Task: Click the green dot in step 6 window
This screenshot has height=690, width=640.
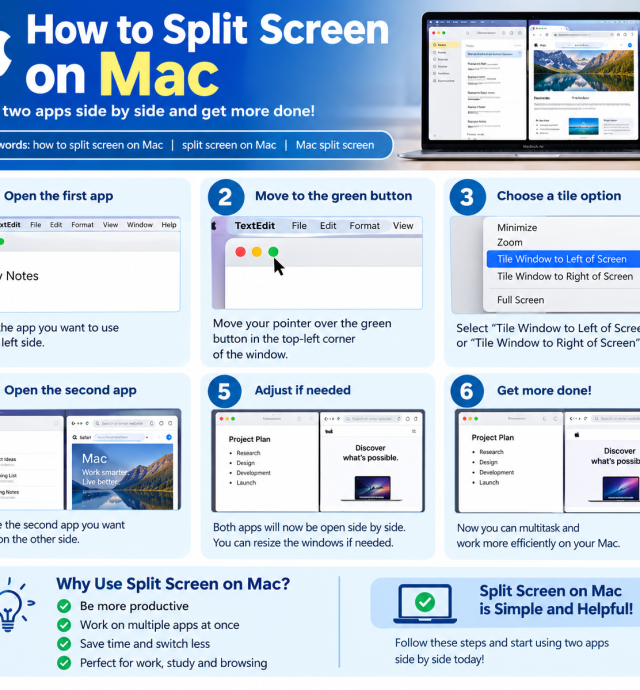Action: tap(476, 418)
